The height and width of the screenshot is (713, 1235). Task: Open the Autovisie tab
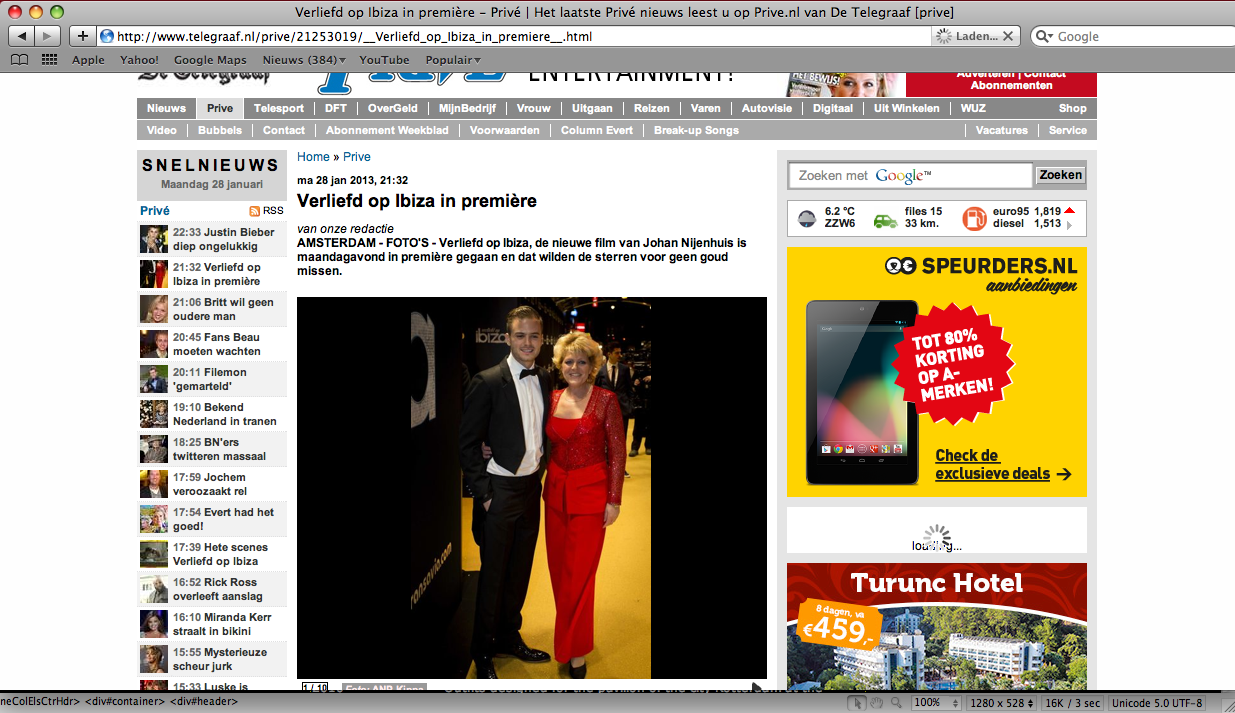767,108
